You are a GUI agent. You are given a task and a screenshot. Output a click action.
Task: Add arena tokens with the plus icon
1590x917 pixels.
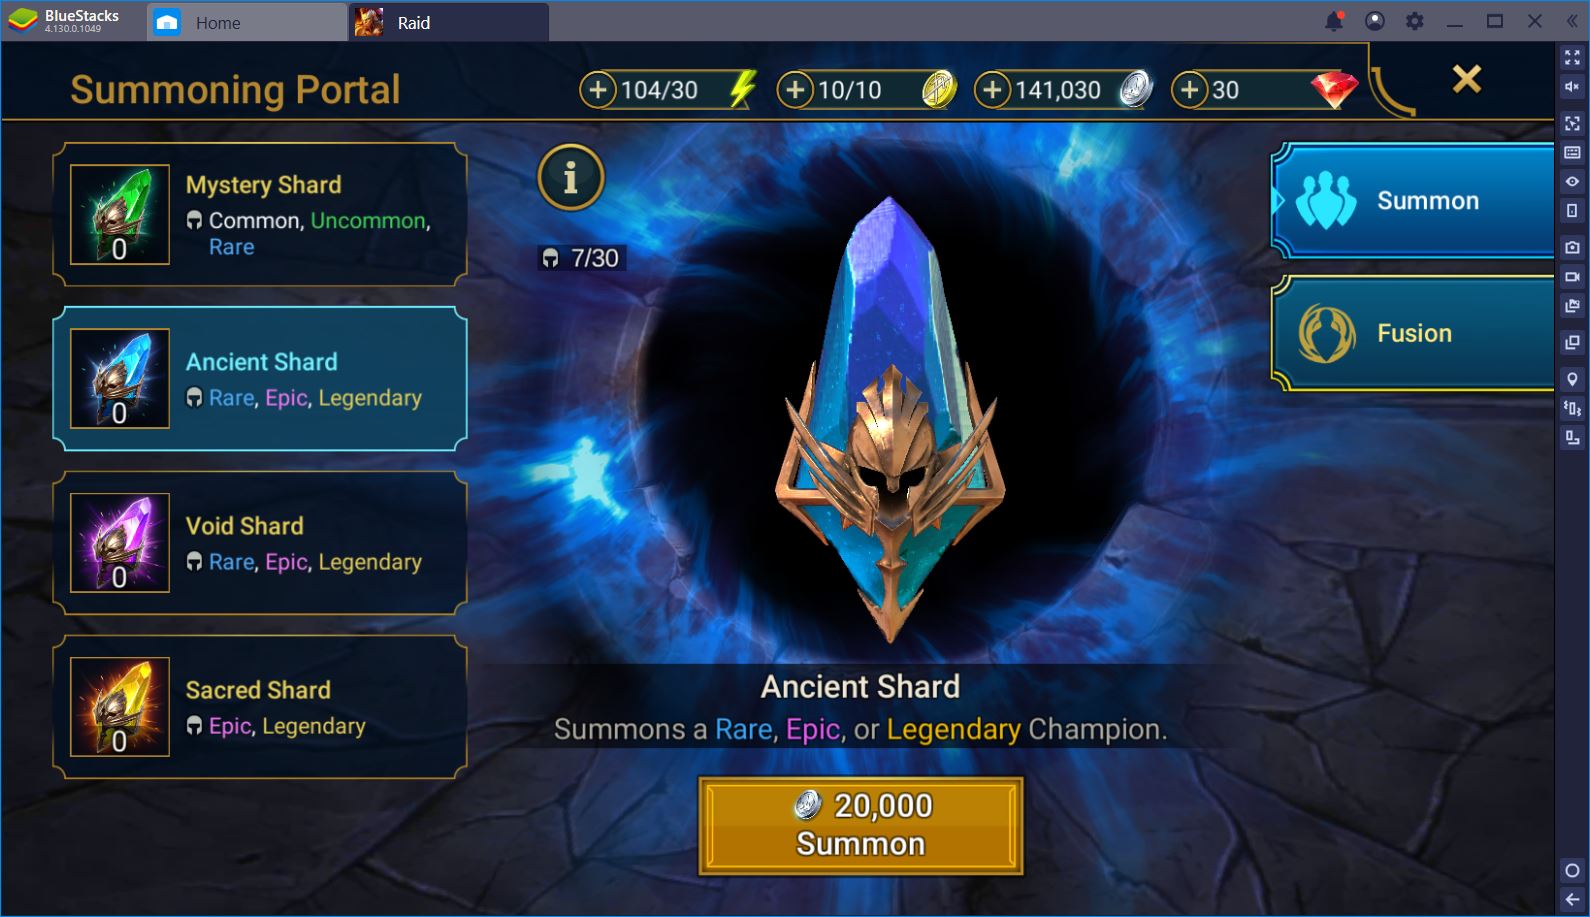794,90
